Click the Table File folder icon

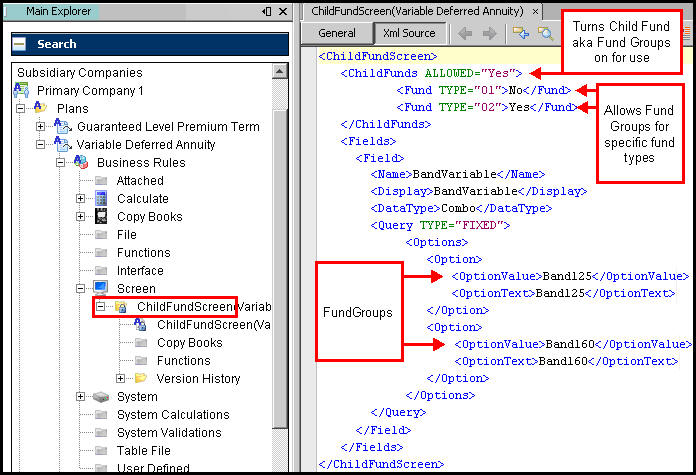[101, 451]
